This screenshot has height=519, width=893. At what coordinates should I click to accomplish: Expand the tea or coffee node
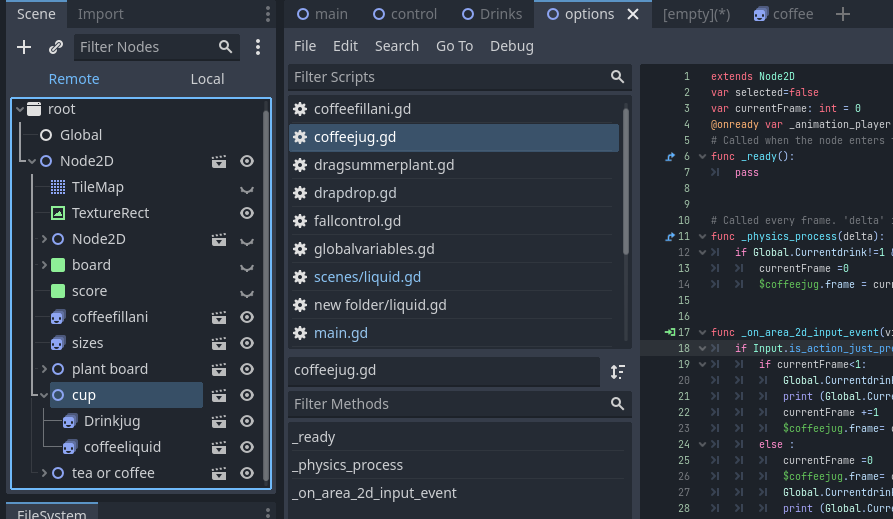click(x=44, y=473)
